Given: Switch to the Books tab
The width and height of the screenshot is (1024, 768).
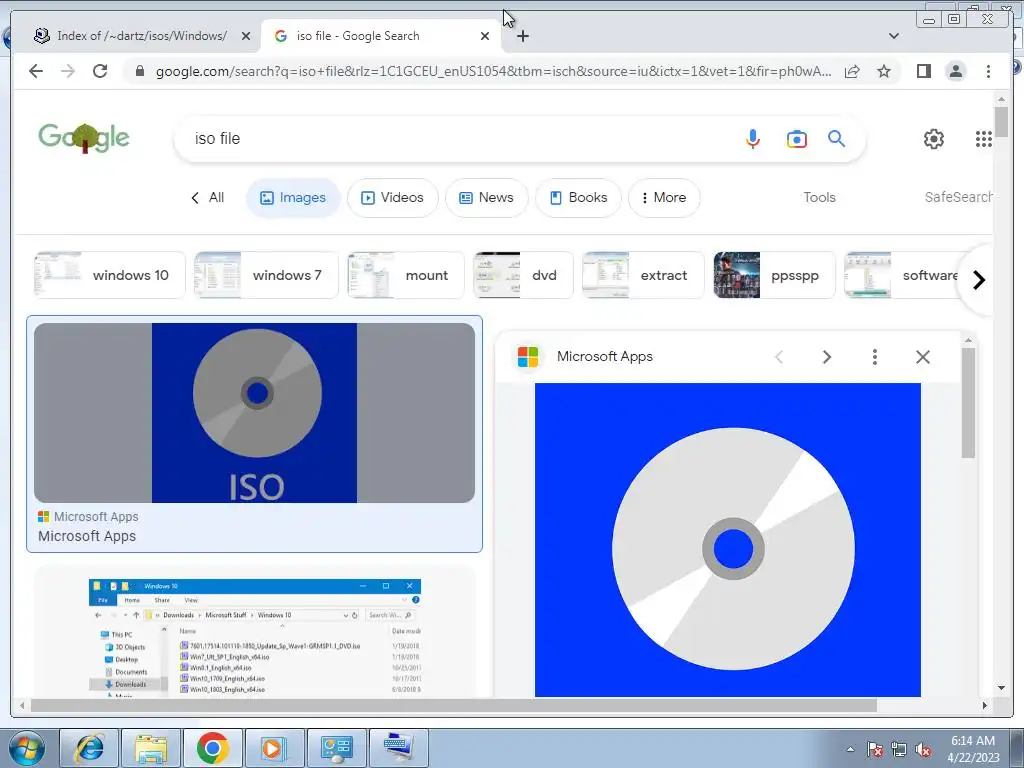Looking at the screenshot, I should click(579, 197).
